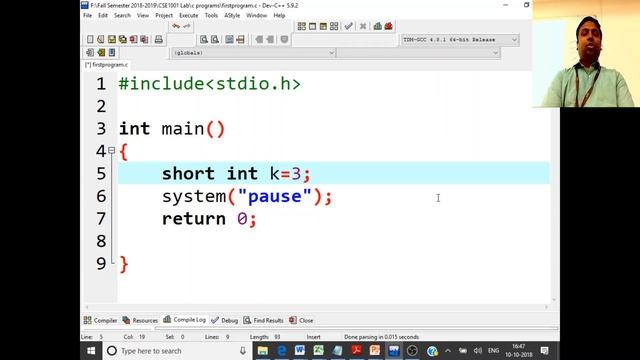Click the Print toolbar icon
This screenshot has height=360, width=640.
click(159, 40)
